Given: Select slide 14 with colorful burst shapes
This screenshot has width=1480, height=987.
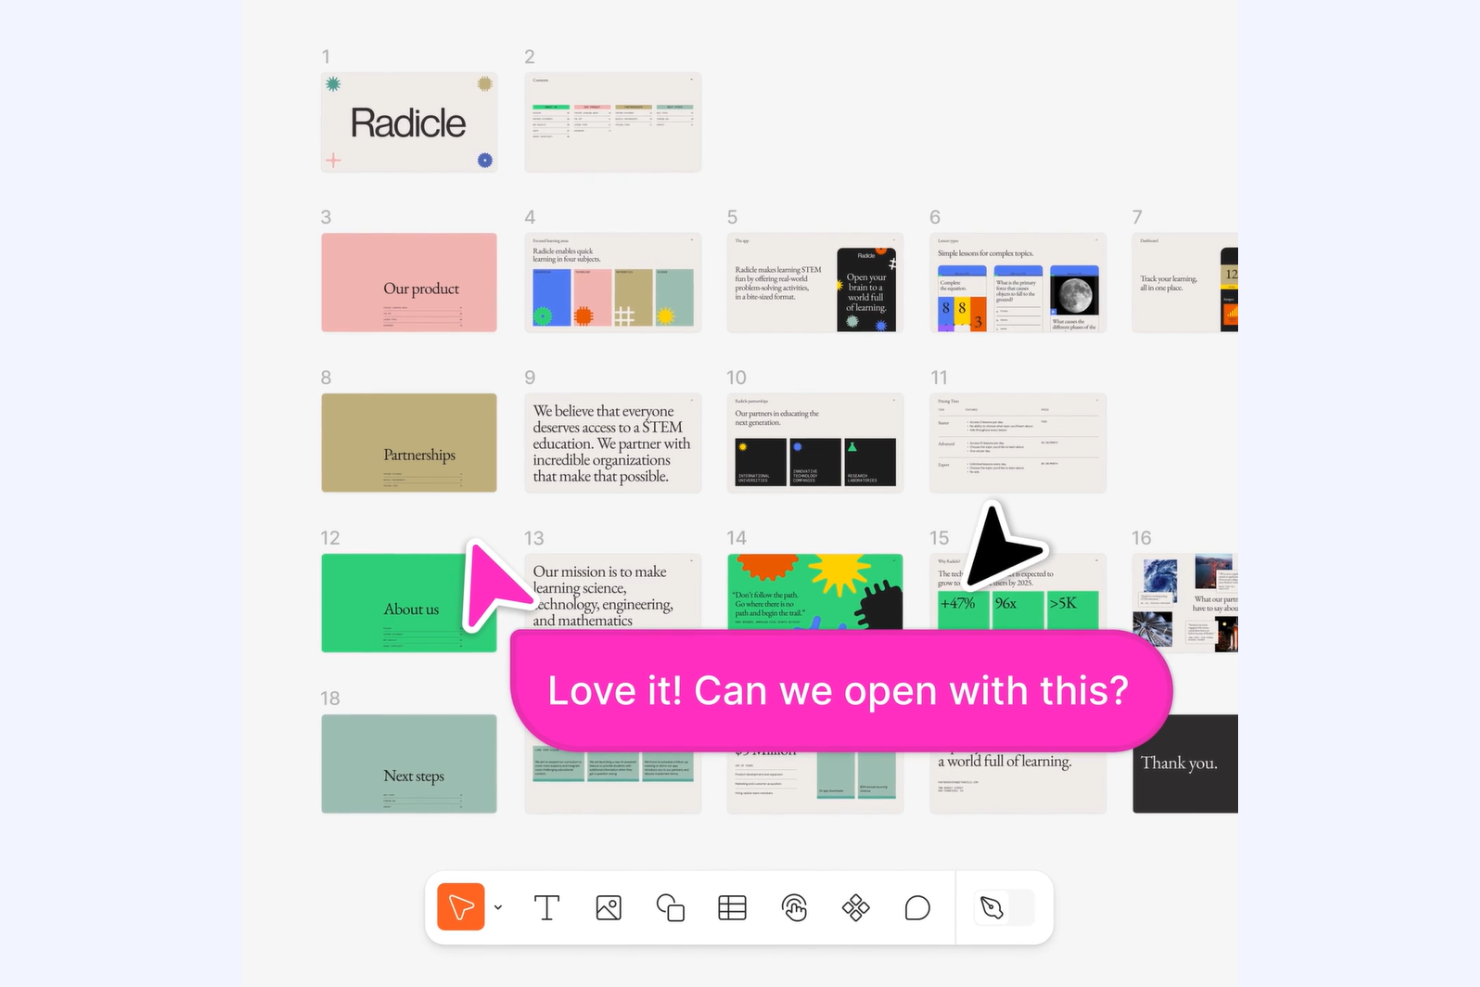Looking at the screenshot, I should click(815, 592).
